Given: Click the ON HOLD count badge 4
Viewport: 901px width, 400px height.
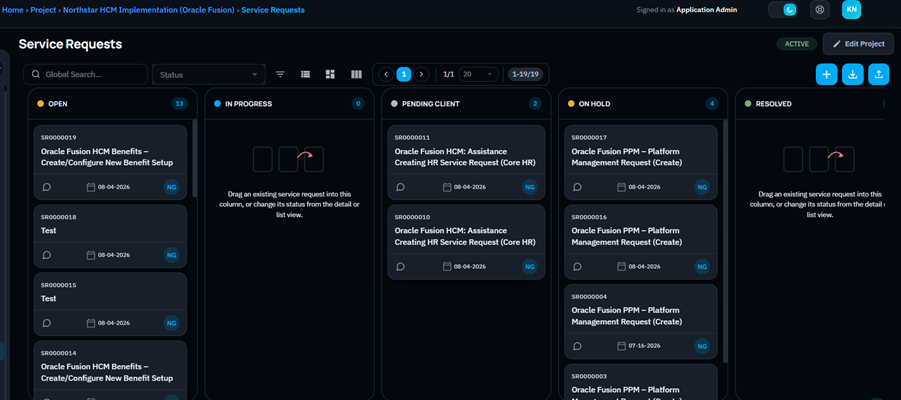Looking at the screenshot, I should [713, 104].
